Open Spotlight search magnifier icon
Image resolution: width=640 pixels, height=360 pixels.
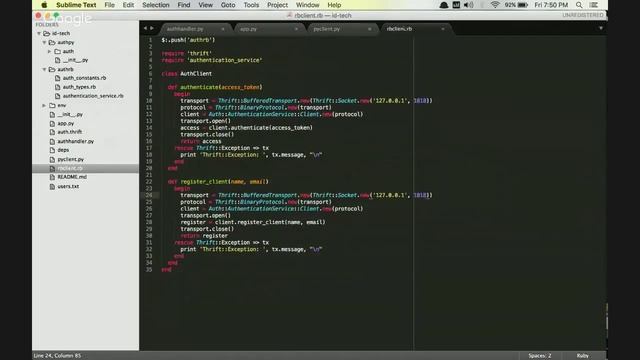click(x=579, y=5)
